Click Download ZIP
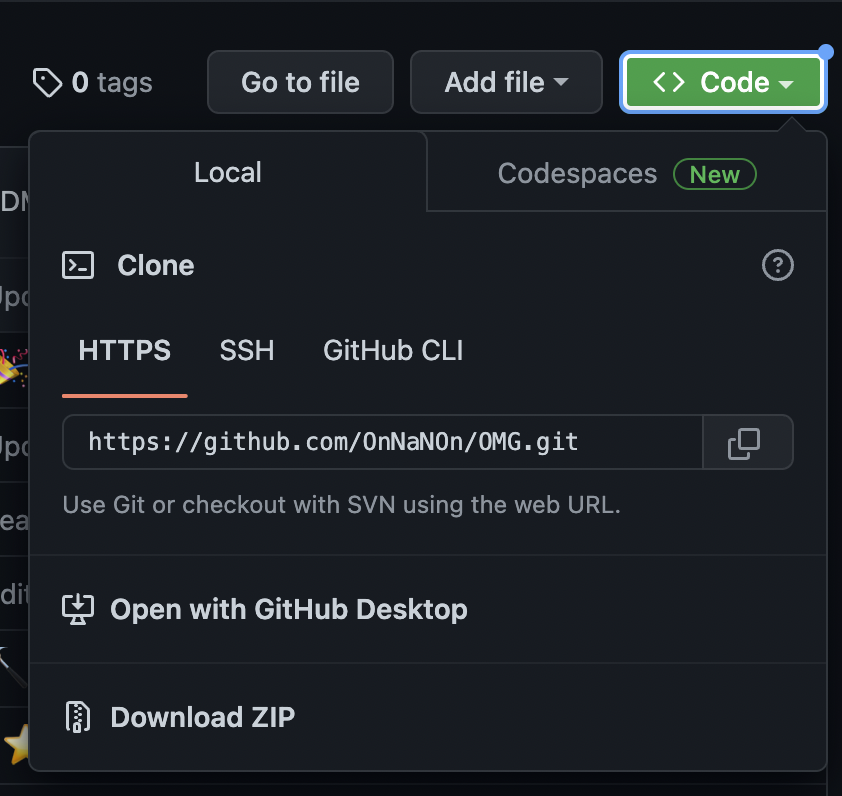Image resolution: width=842 pixels, height=796 pixels. pos(428,717)
